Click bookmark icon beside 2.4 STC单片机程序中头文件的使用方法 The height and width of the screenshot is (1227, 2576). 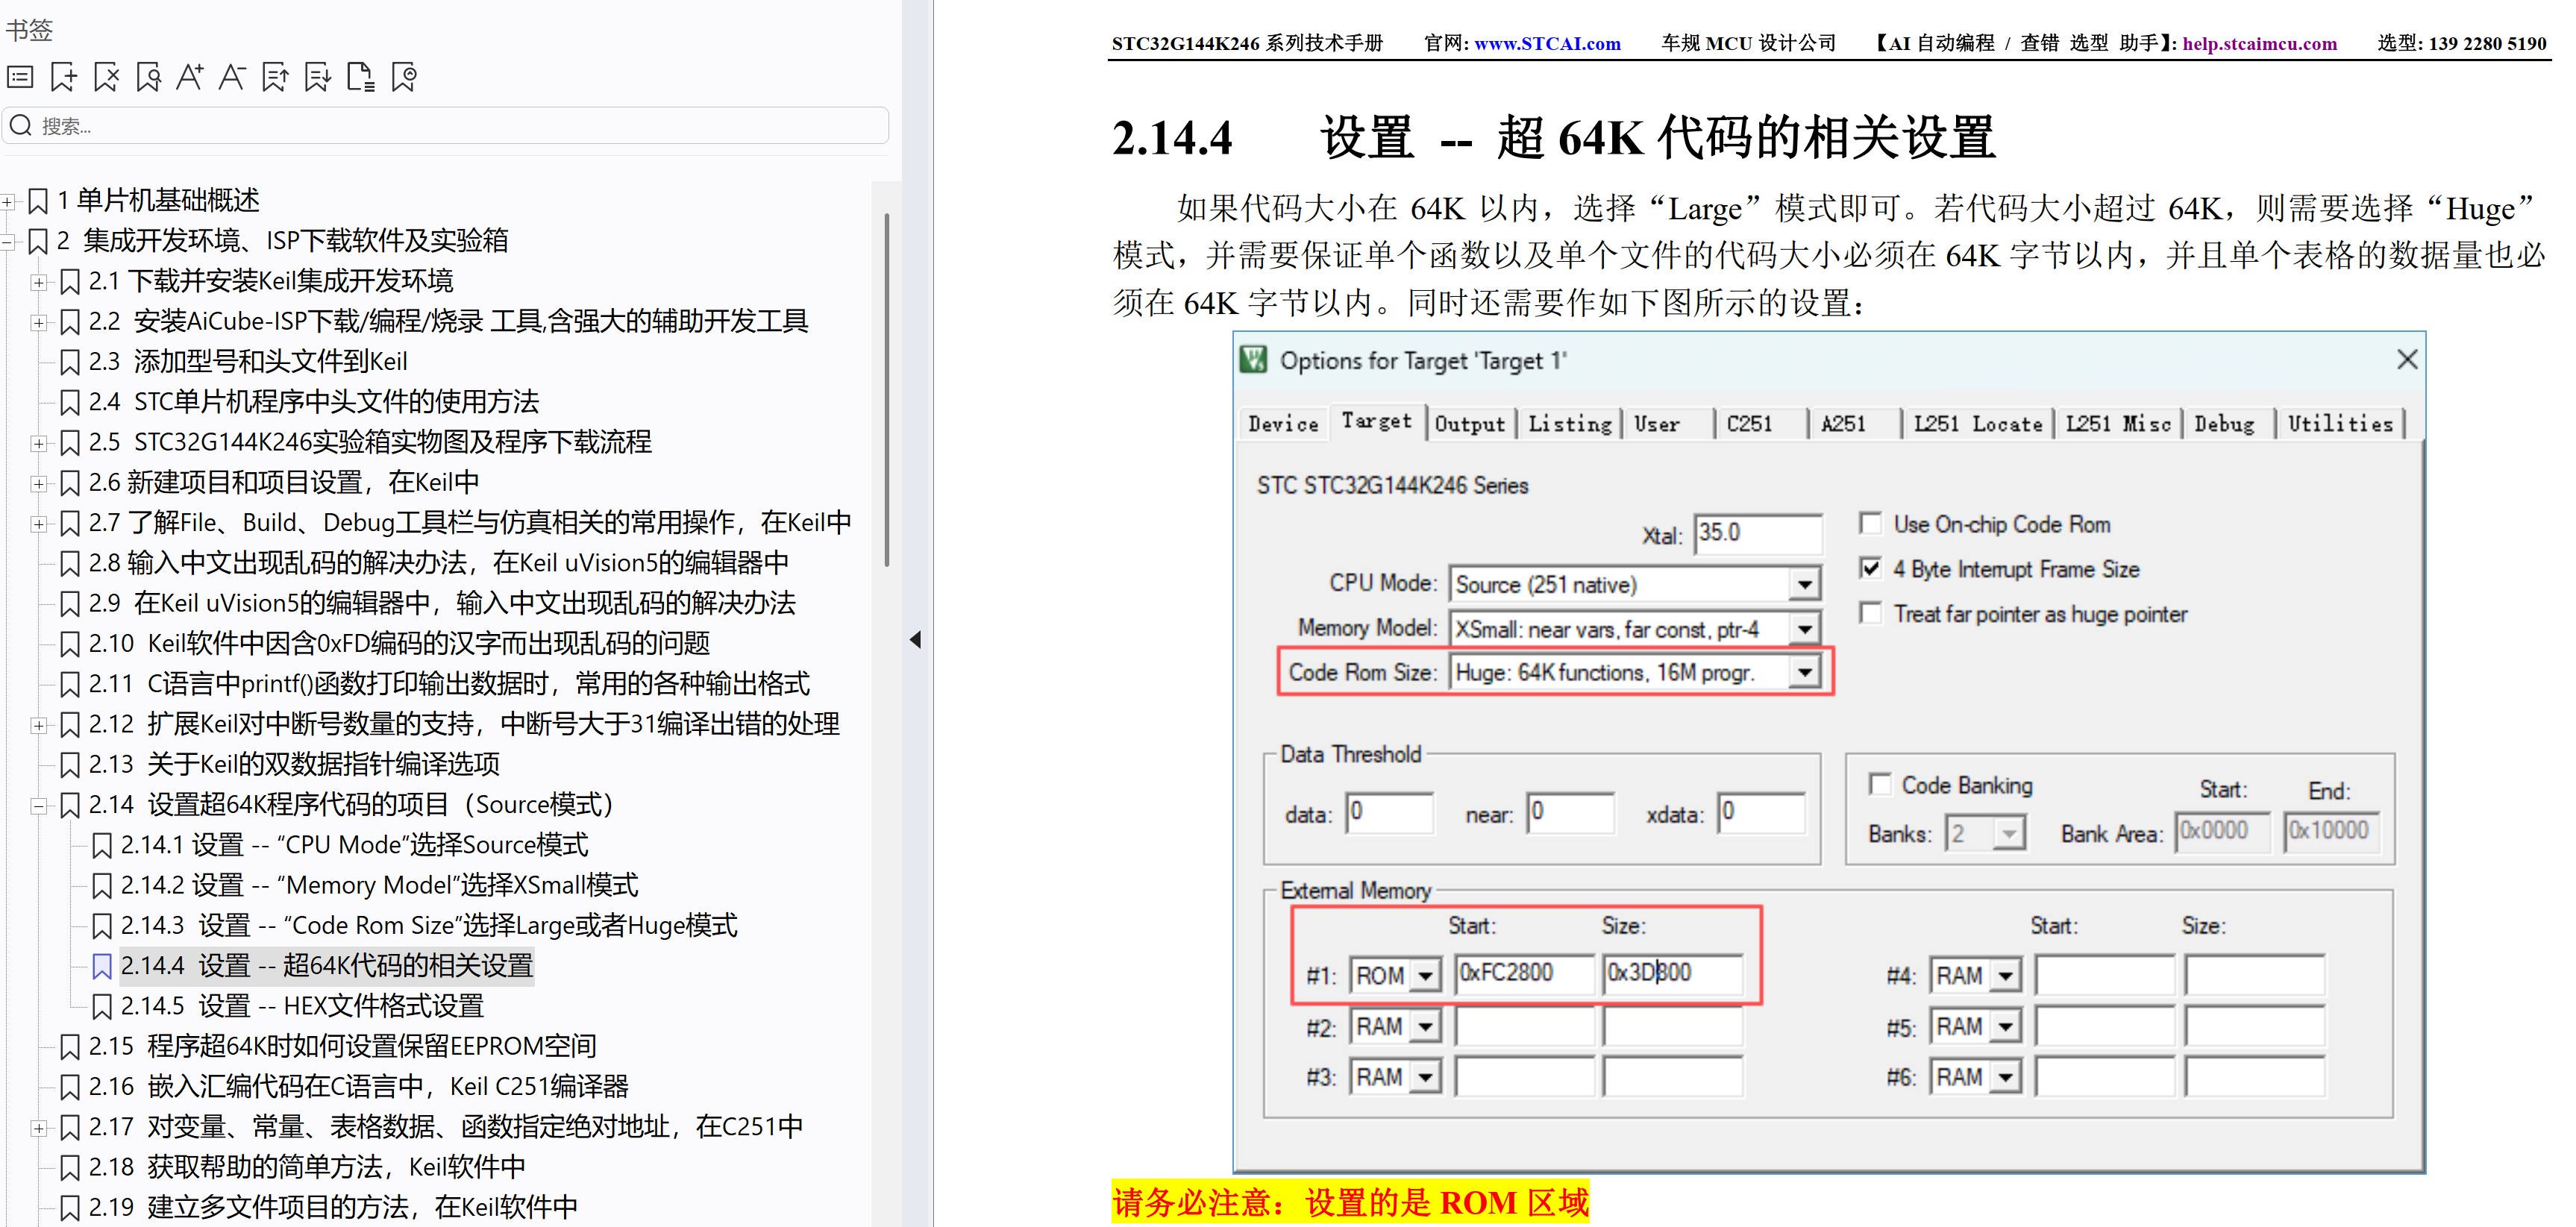(x=70, y=402)
